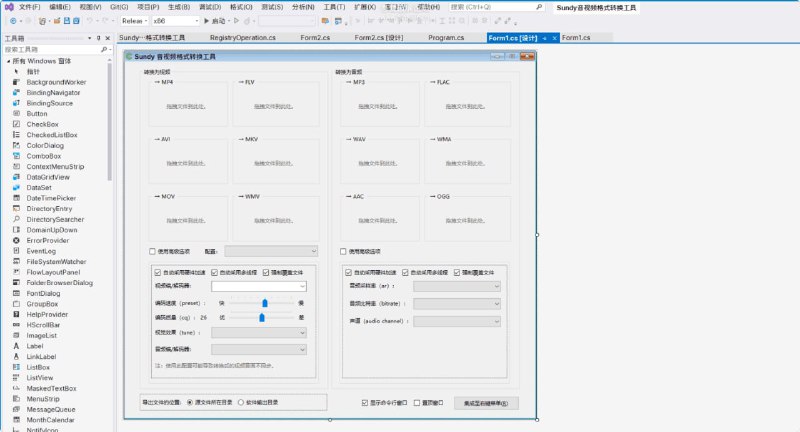Click the Visual Studio save icon
The height and width of the screenshot is (432, 800).
tap(66, 20)
